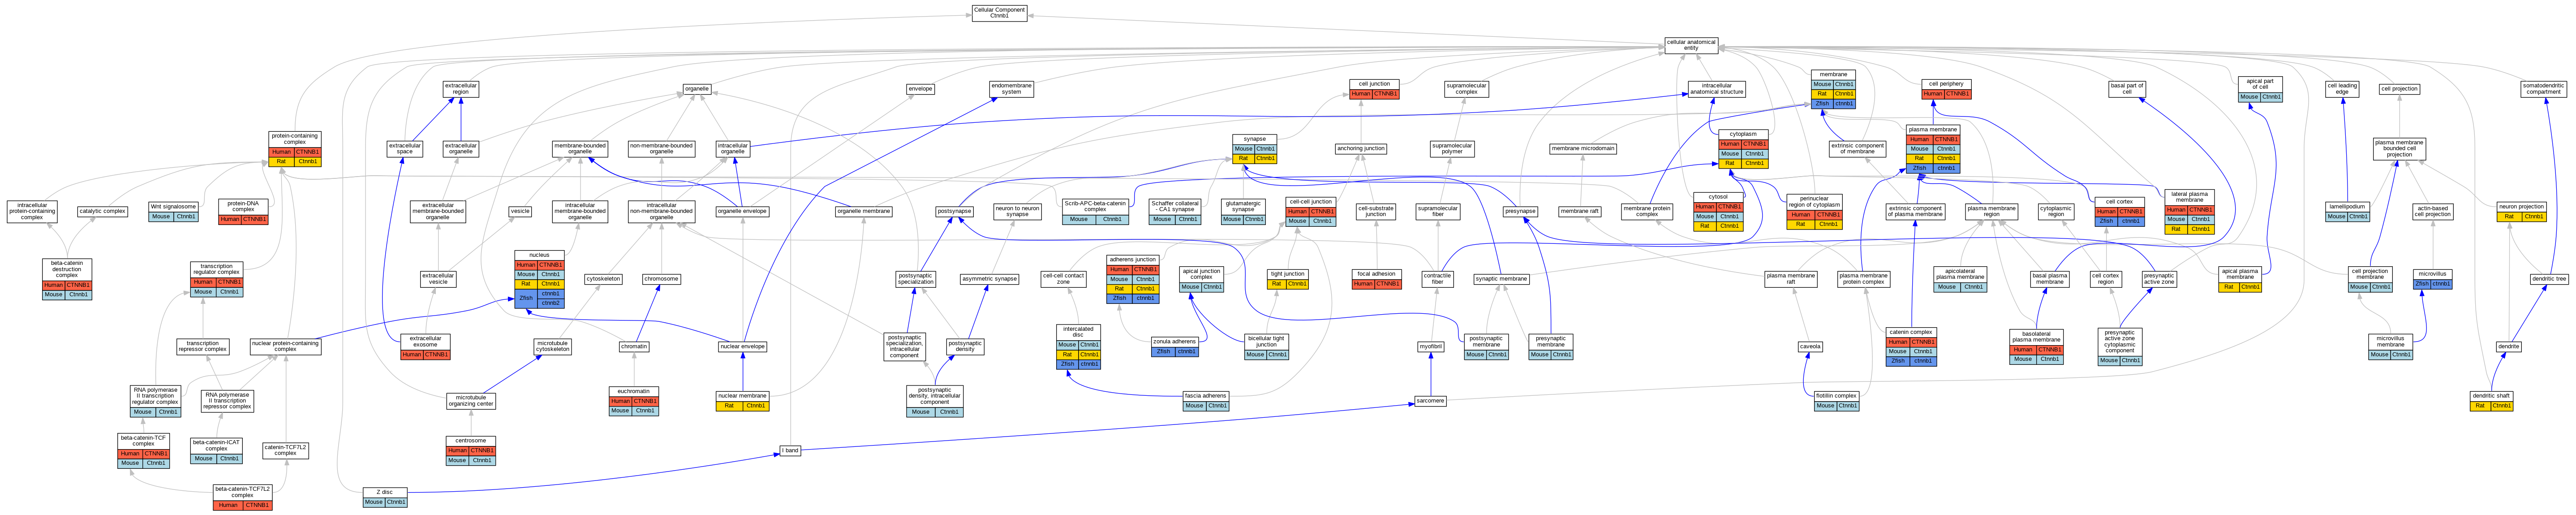Select the 'envelope' node

pos(920,89)
